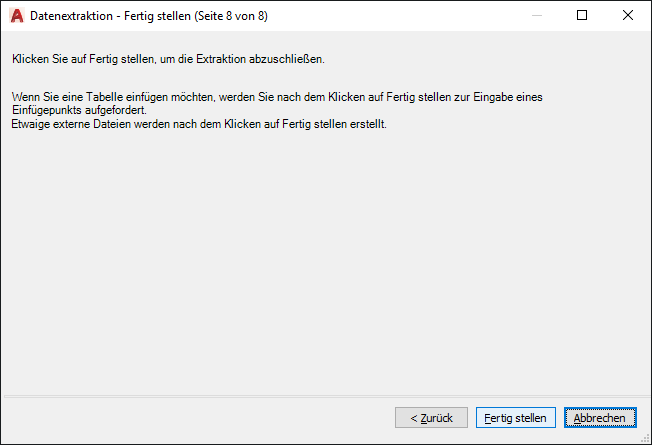Click the resize grip at dialog corner

[644, 438]
